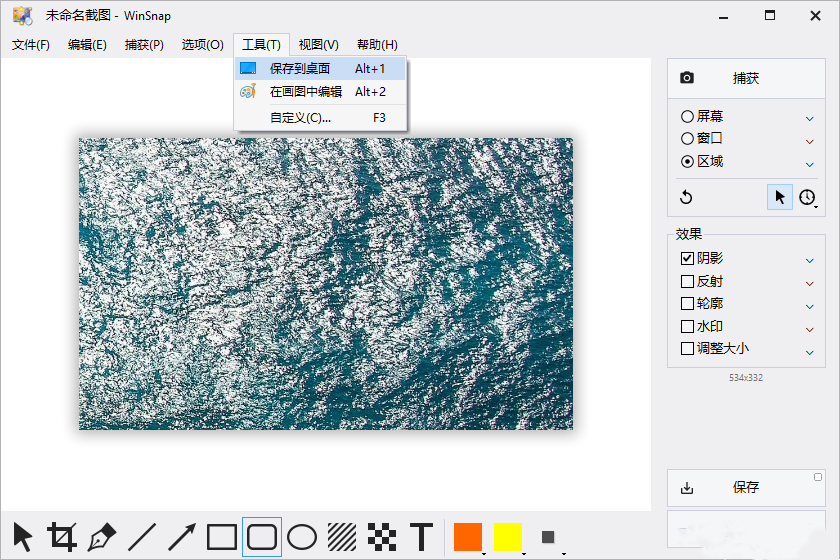This screenshot has width=840, height=560.
Task: Choose 保存到桌面 menu entry
Action: pyautogui.click(x=320, y=69)
